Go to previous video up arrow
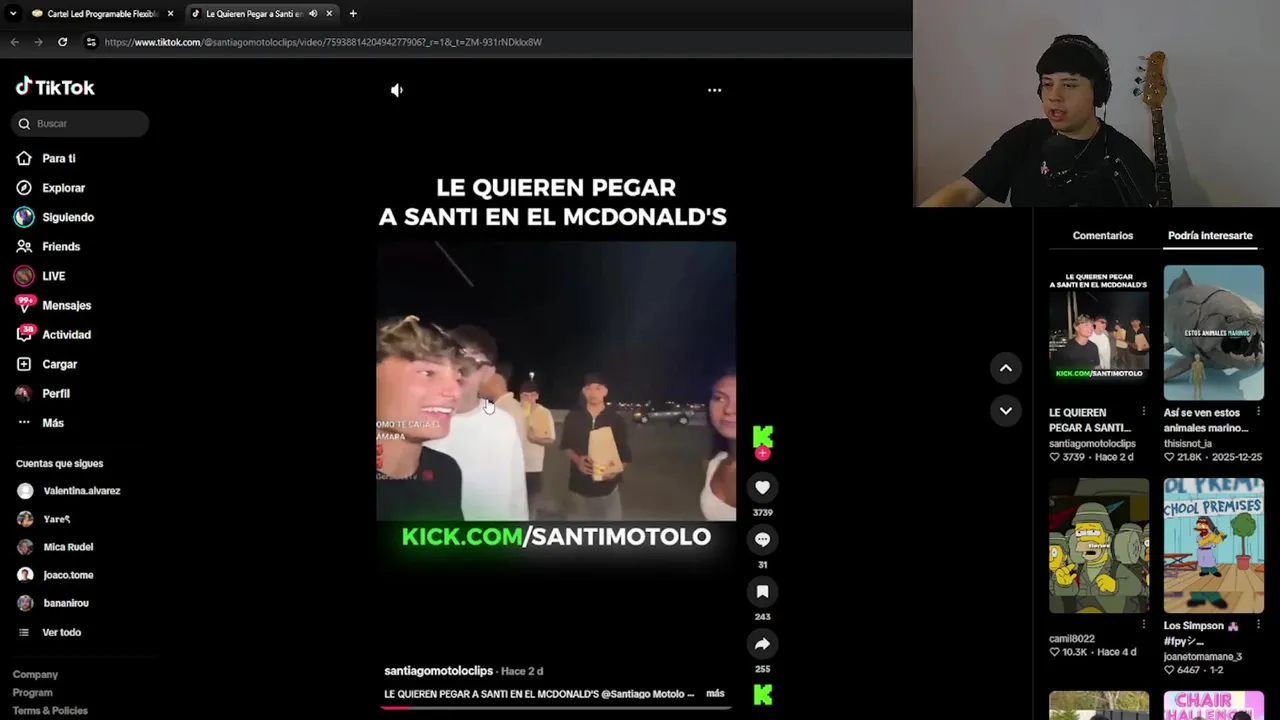1280x720 pixels. [x=1006, y=368]
